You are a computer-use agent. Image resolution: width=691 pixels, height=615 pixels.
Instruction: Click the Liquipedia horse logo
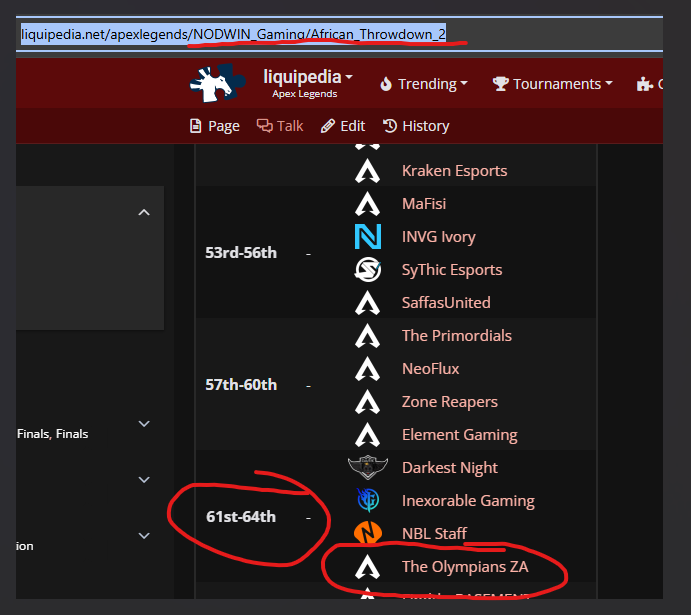[x=217, y=83]
